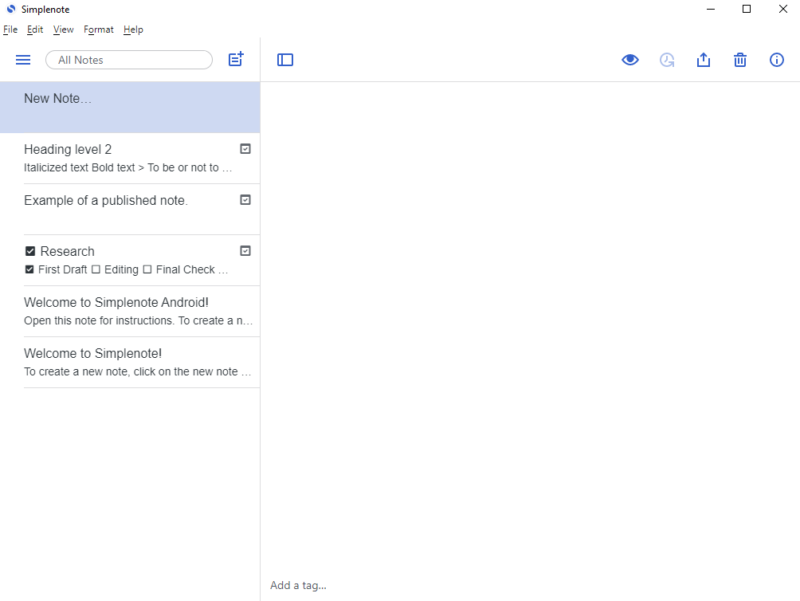The width and height of the screenshot is (800, 601).
Task: Open the Format menu
Action: tap(98, 29)
